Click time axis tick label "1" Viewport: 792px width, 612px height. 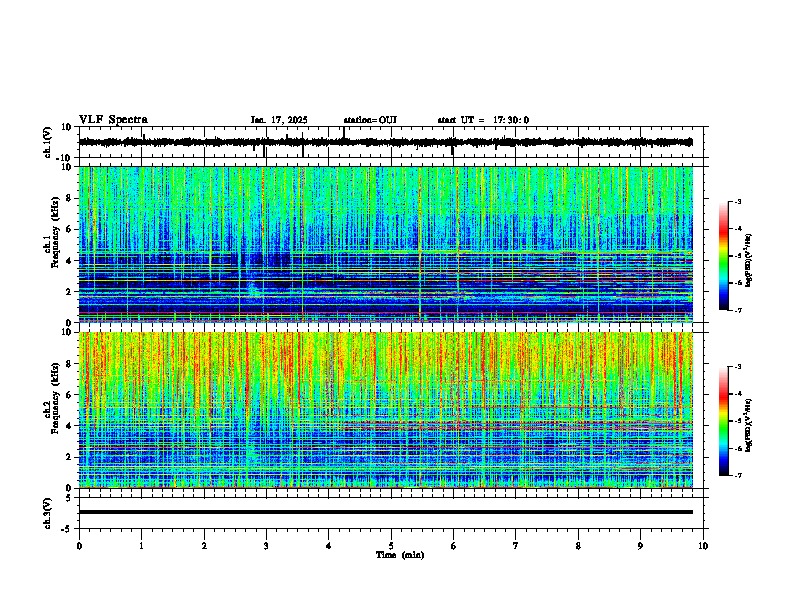point(141,546)
